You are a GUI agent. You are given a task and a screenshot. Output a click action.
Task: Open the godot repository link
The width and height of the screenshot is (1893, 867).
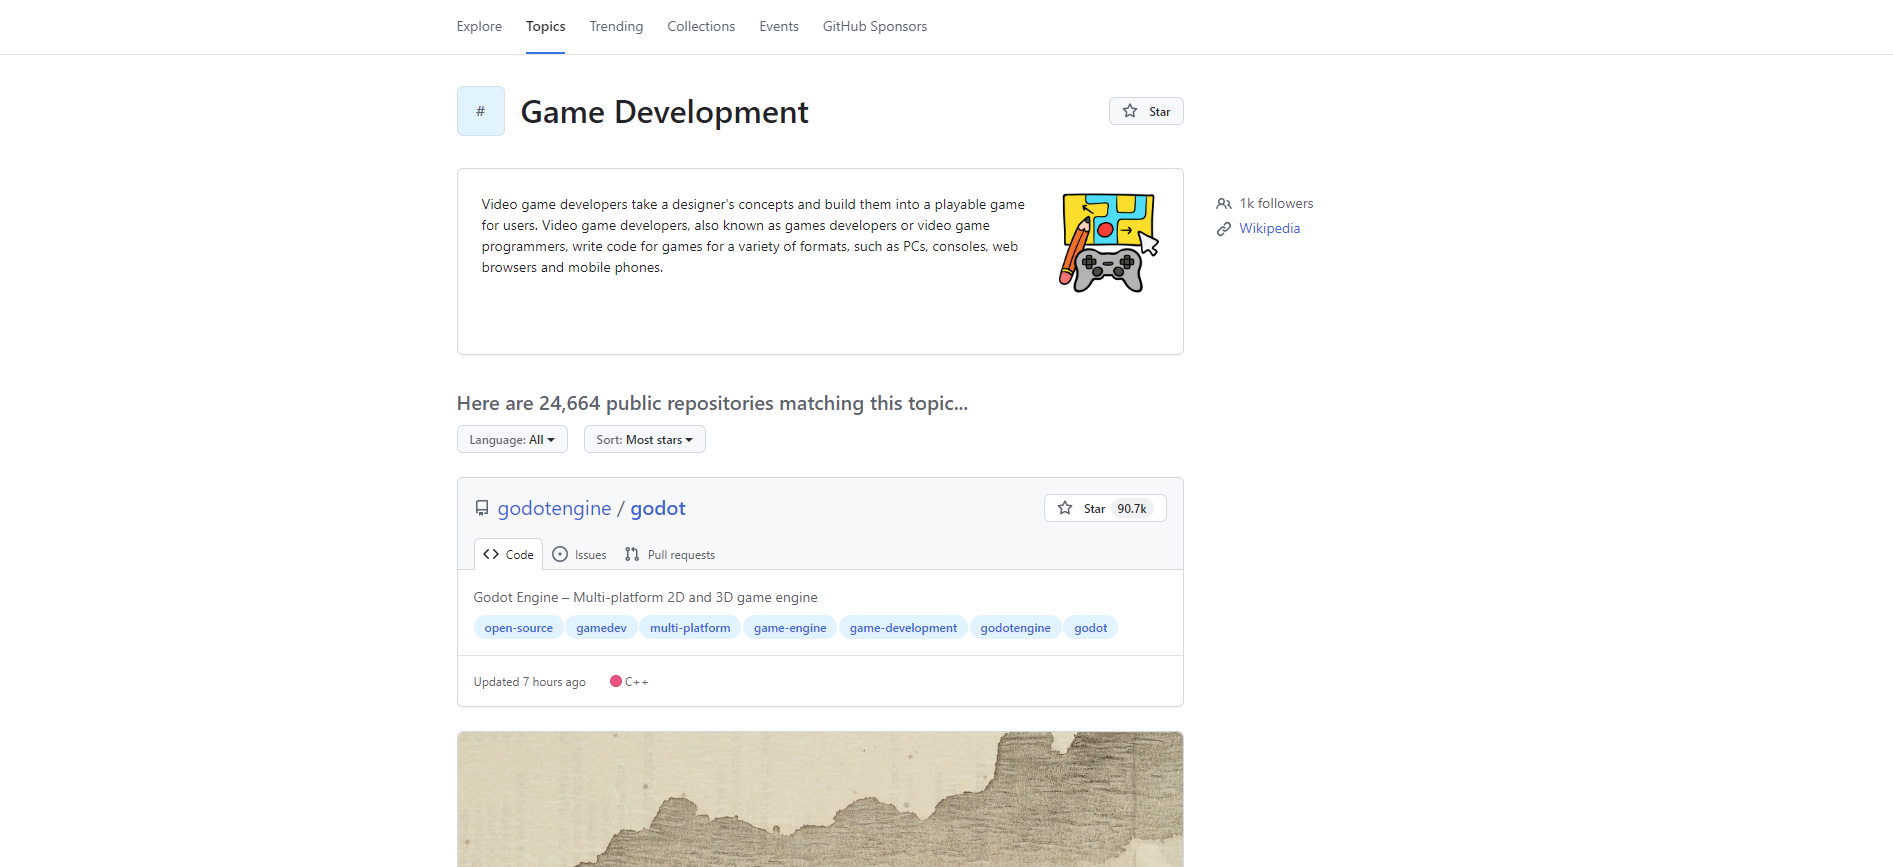[658, 508]
